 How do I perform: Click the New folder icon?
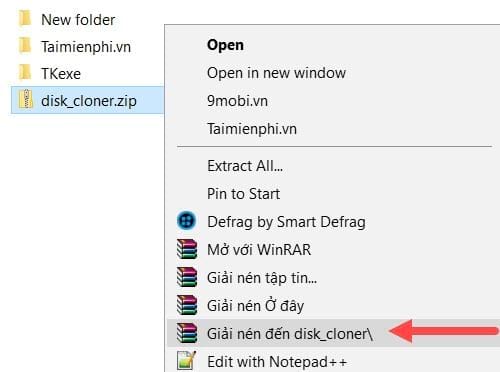25,18
